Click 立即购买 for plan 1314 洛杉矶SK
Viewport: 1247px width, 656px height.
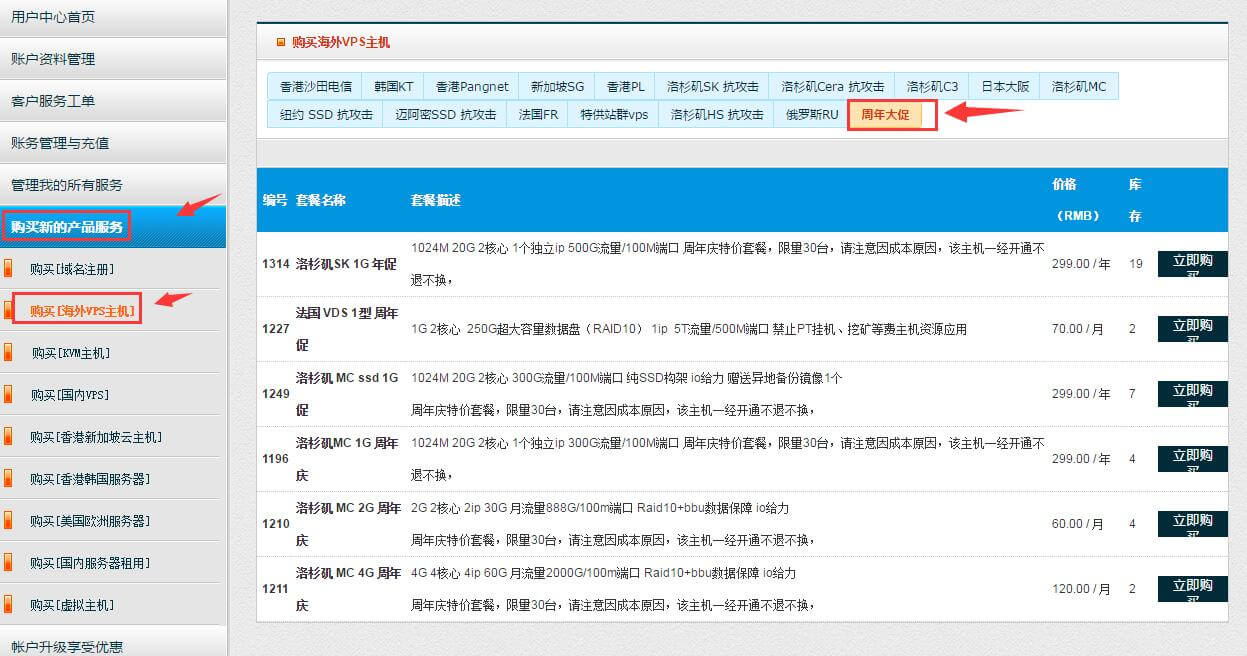point(1191,263)
